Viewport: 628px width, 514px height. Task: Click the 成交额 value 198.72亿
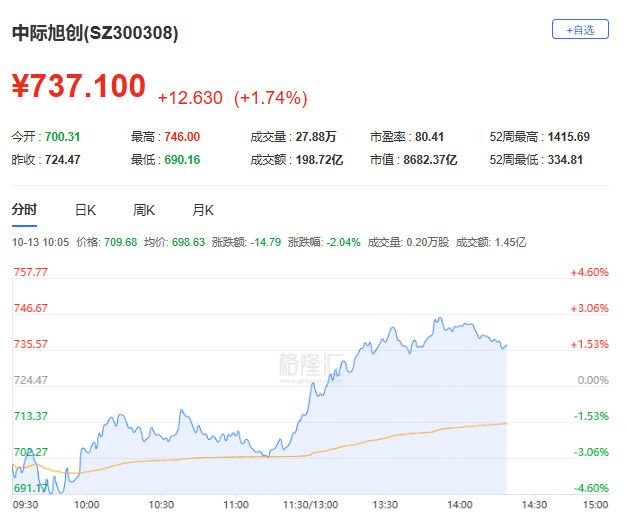click(x=319, y=160)
